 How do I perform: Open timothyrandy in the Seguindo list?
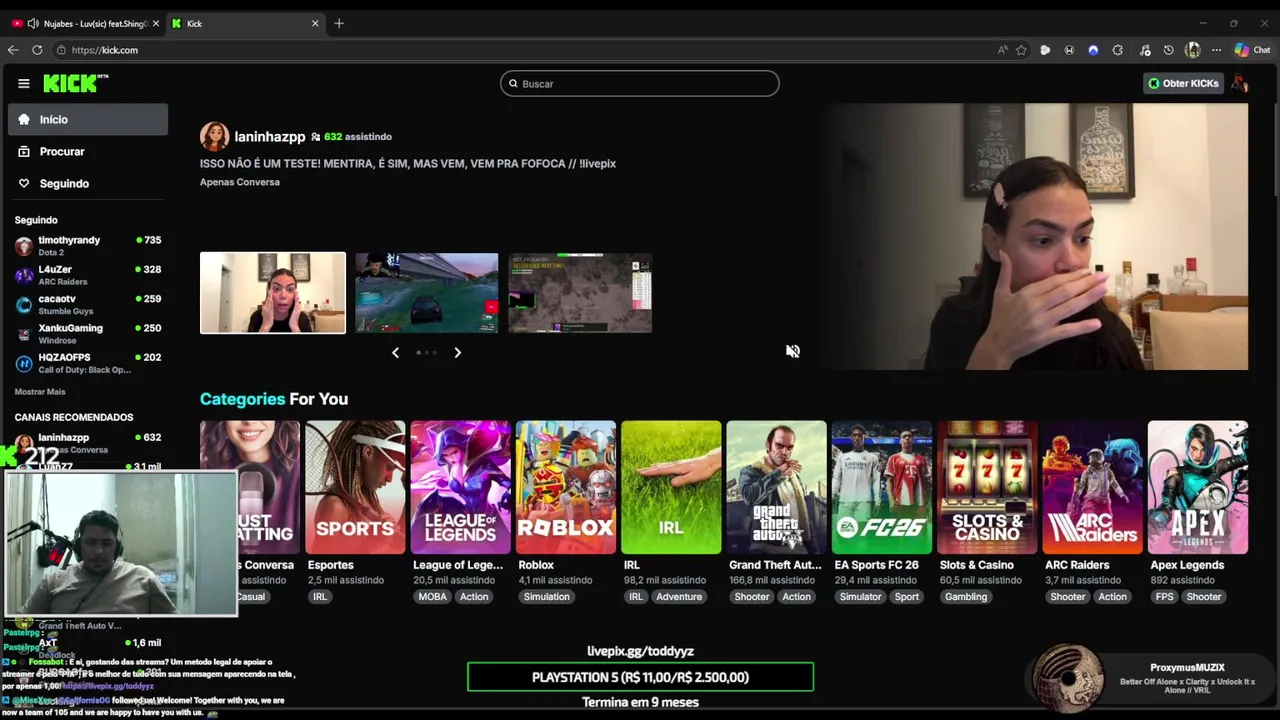(88, 246)
